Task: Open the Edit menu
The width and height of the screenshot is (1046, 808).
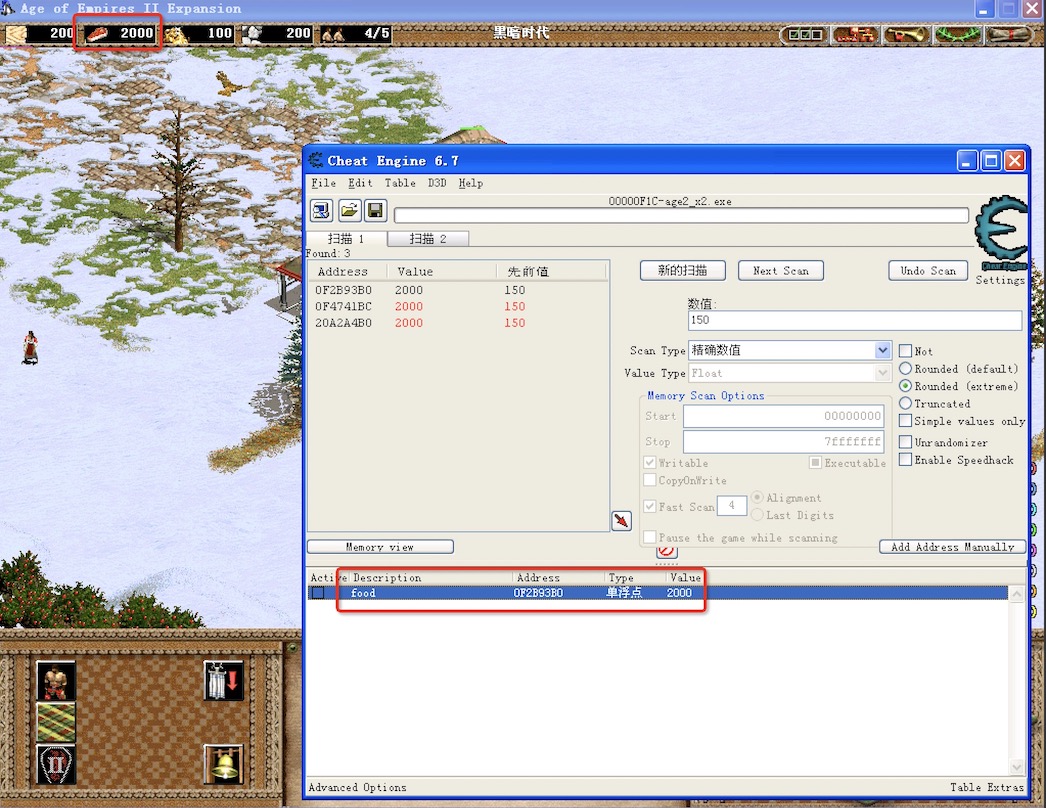Action: tap(360, 183)
